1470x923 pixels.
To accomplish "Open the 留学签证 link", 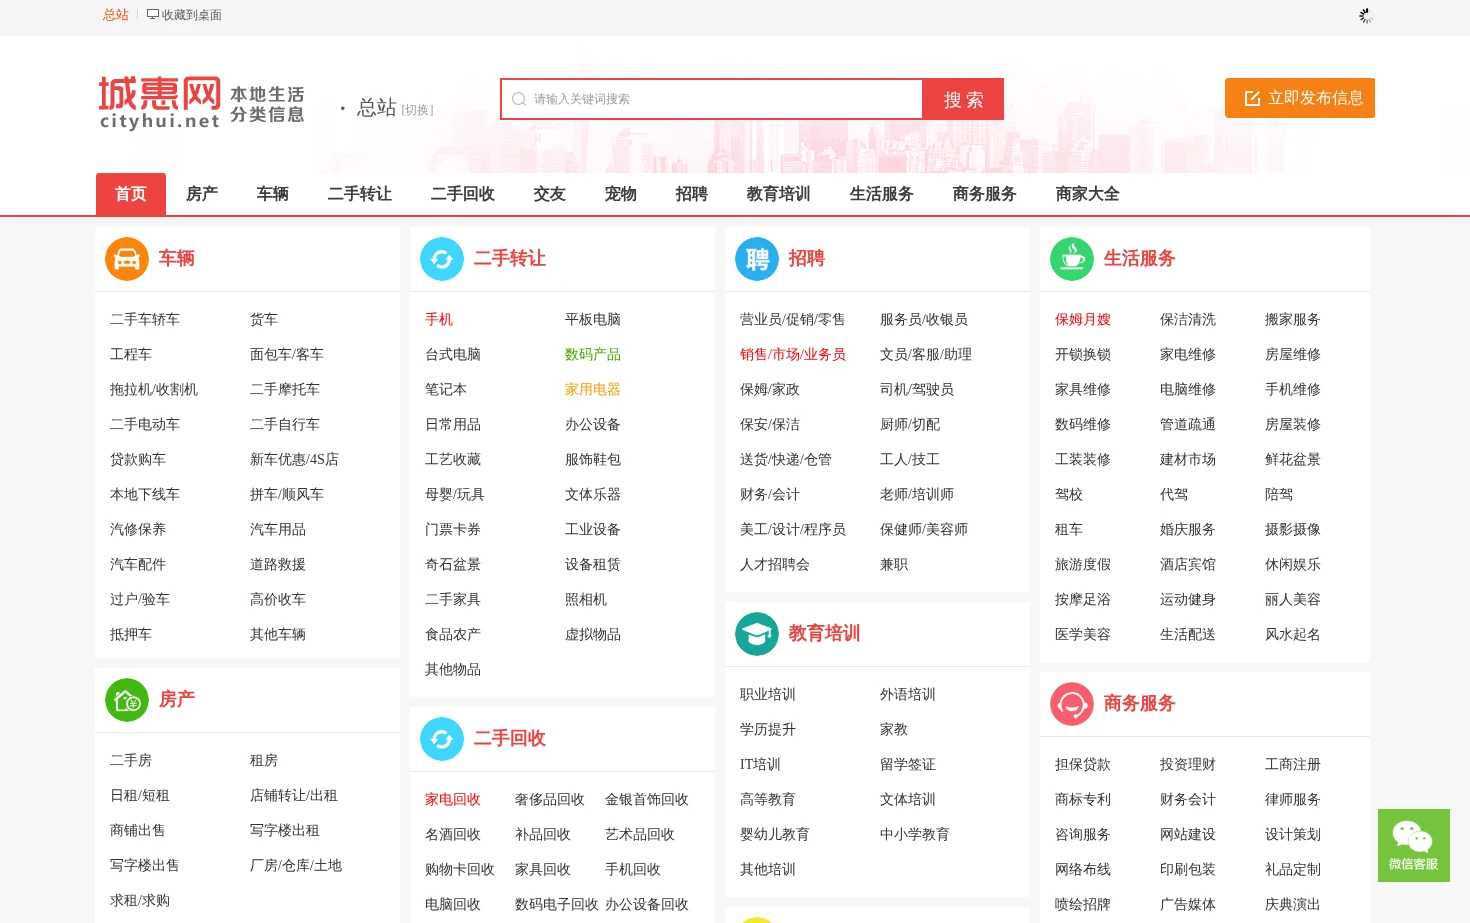I will click(x=908, y=765).
